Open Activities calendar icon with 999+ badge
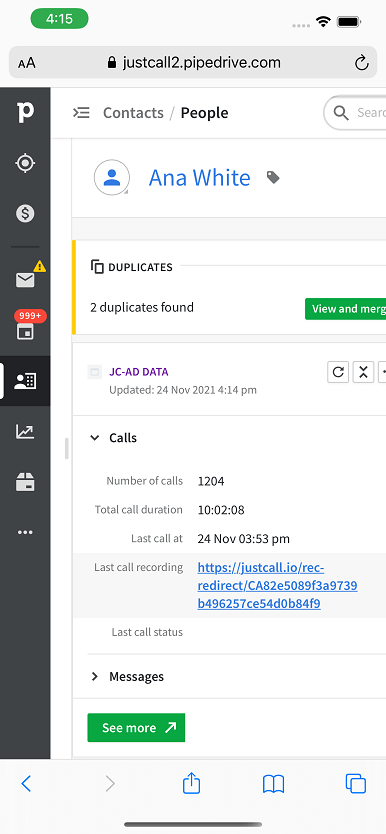Image resolution: width=386 pixels, height=834 pixels. coord(25,331)
